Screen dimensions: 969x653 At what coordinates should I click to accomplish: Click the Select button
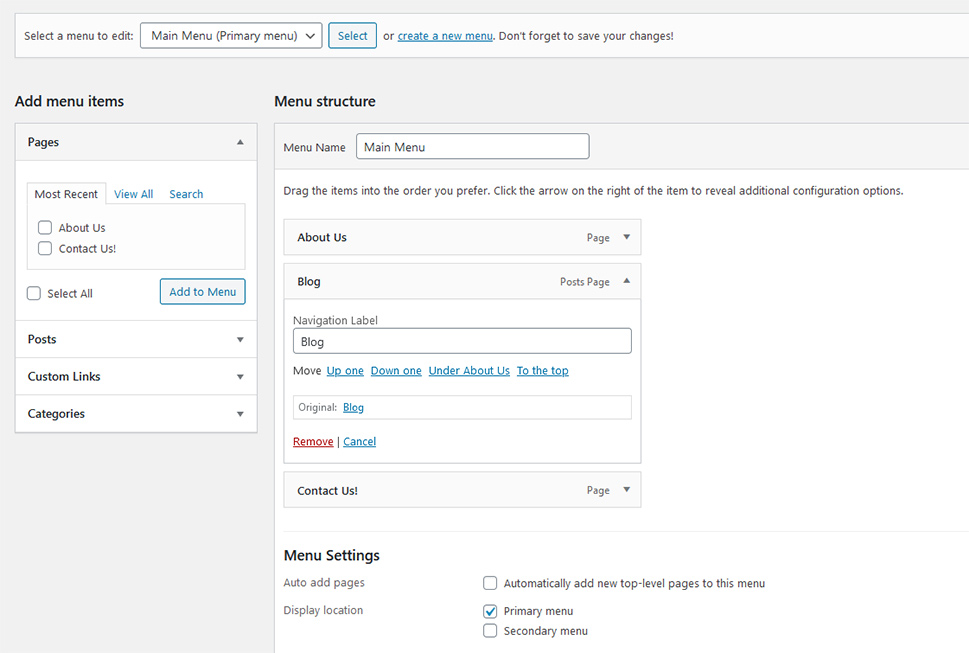[352, 36]
